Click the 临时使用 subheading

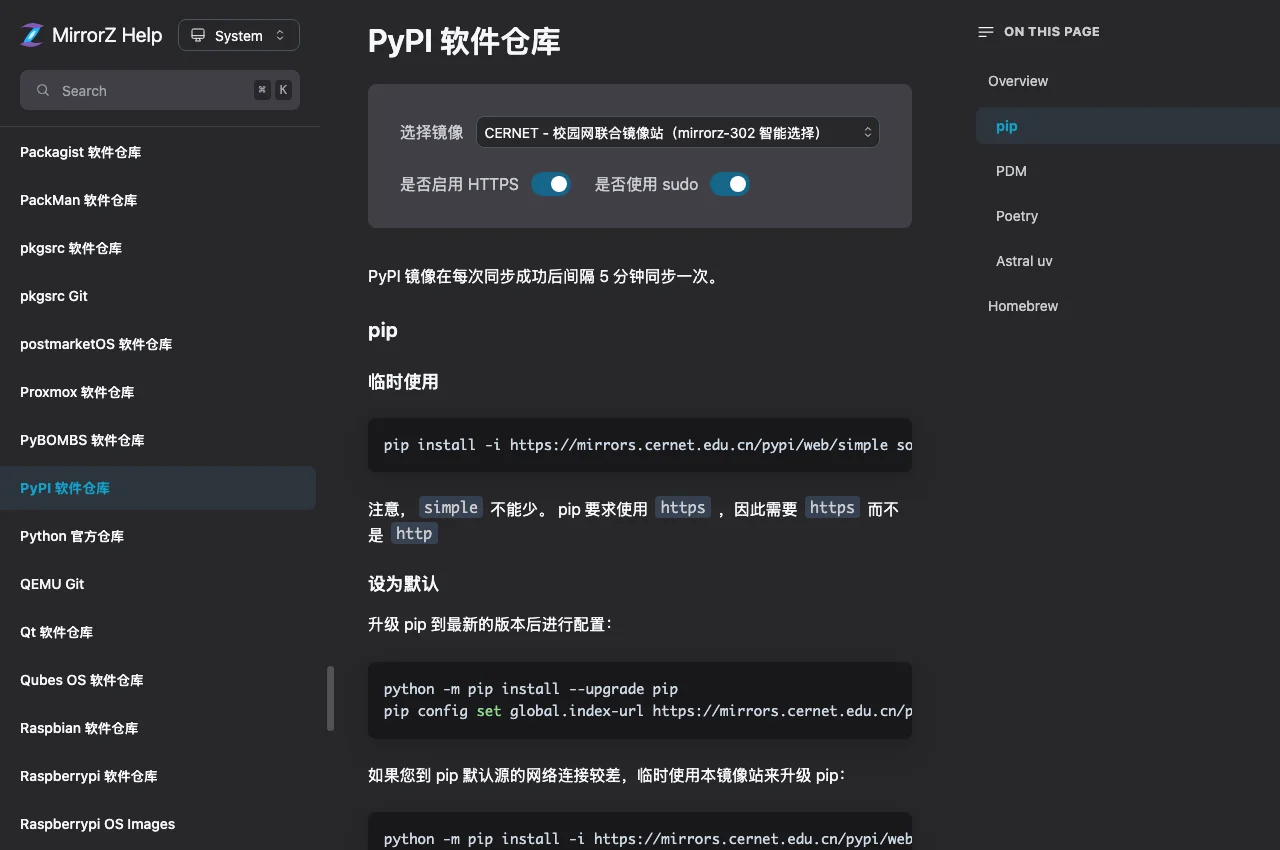click(403, 382)
